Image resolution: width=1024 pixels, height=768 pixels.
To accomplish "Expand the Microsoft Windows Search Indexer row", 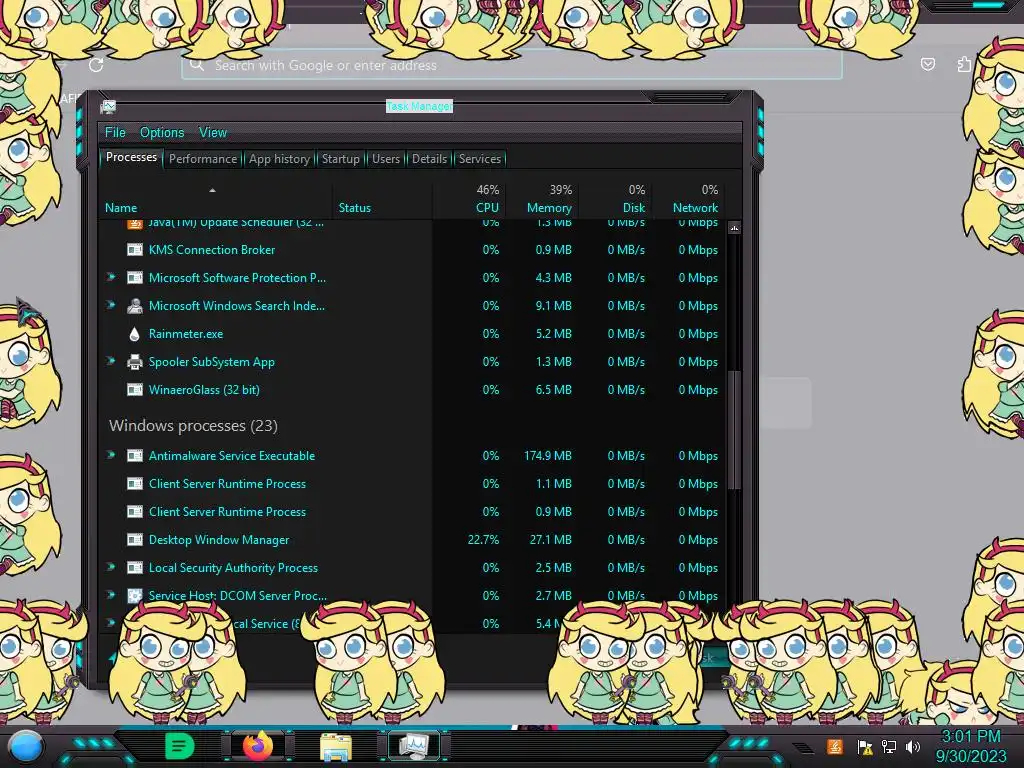I will click(x=111, y=305).
